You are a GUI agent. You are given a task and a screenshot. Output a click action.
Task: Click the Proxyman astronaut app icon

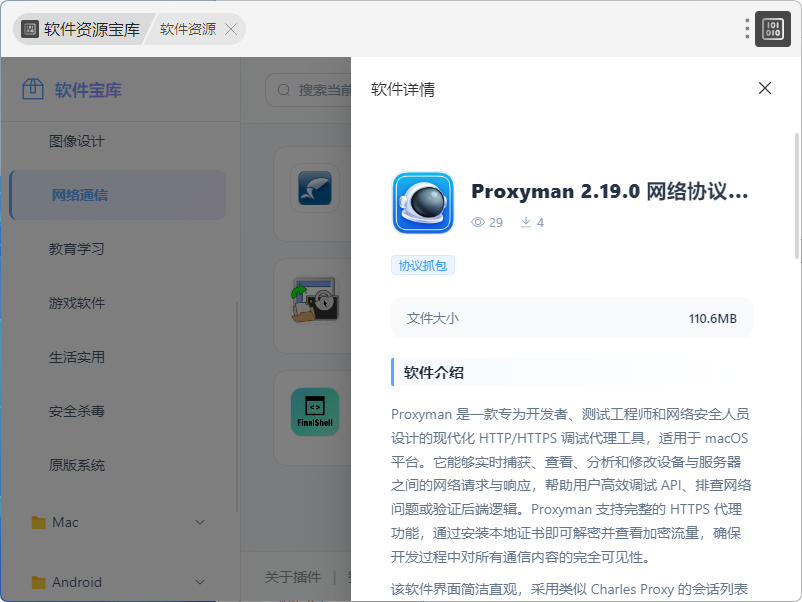click(422, 203)
